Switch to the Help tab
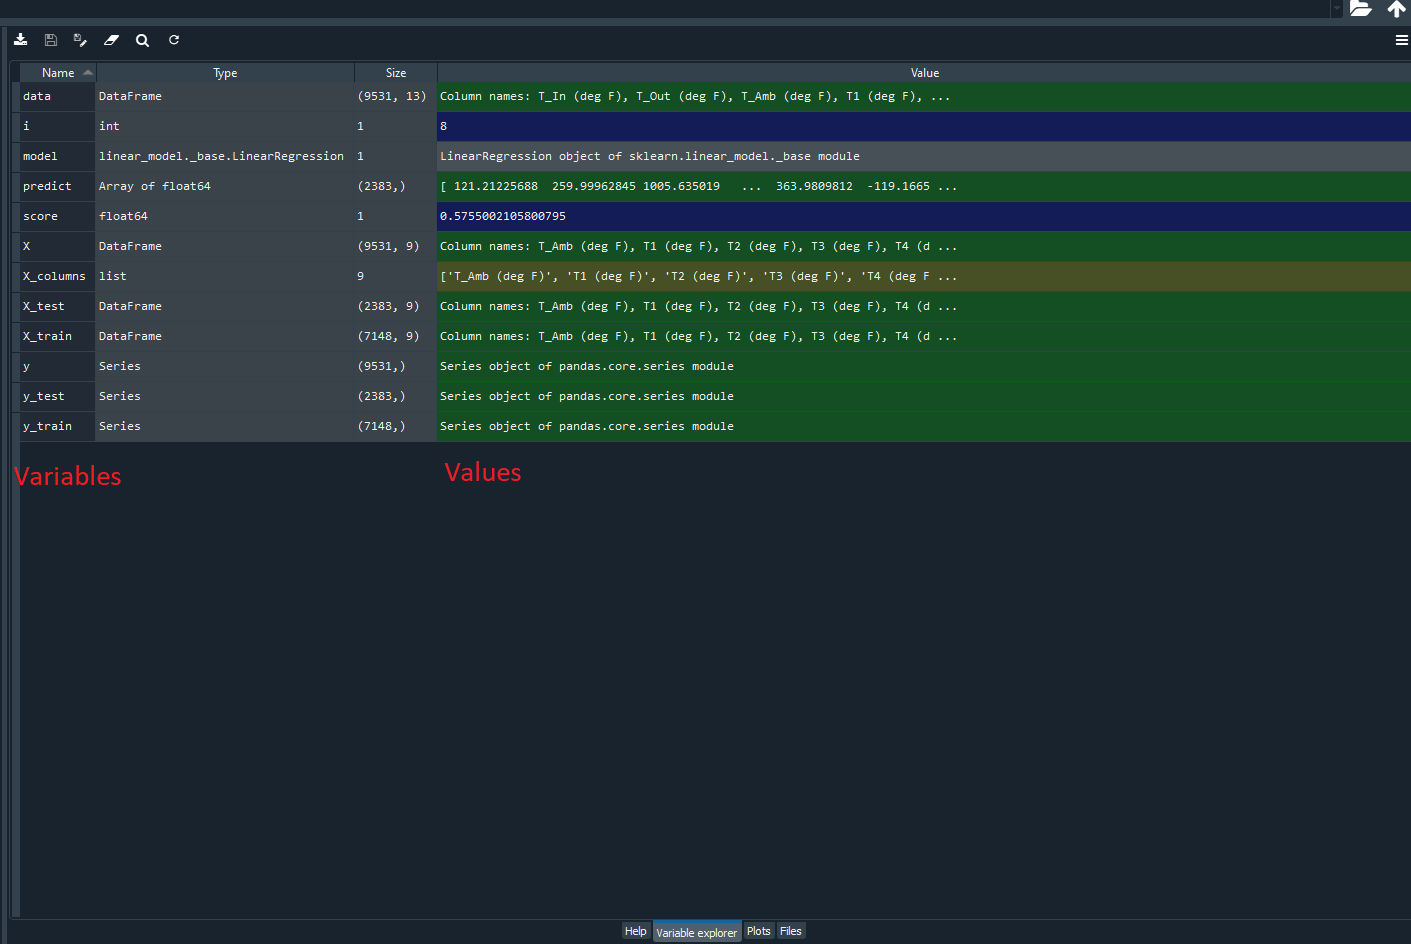 click(636, 931)
